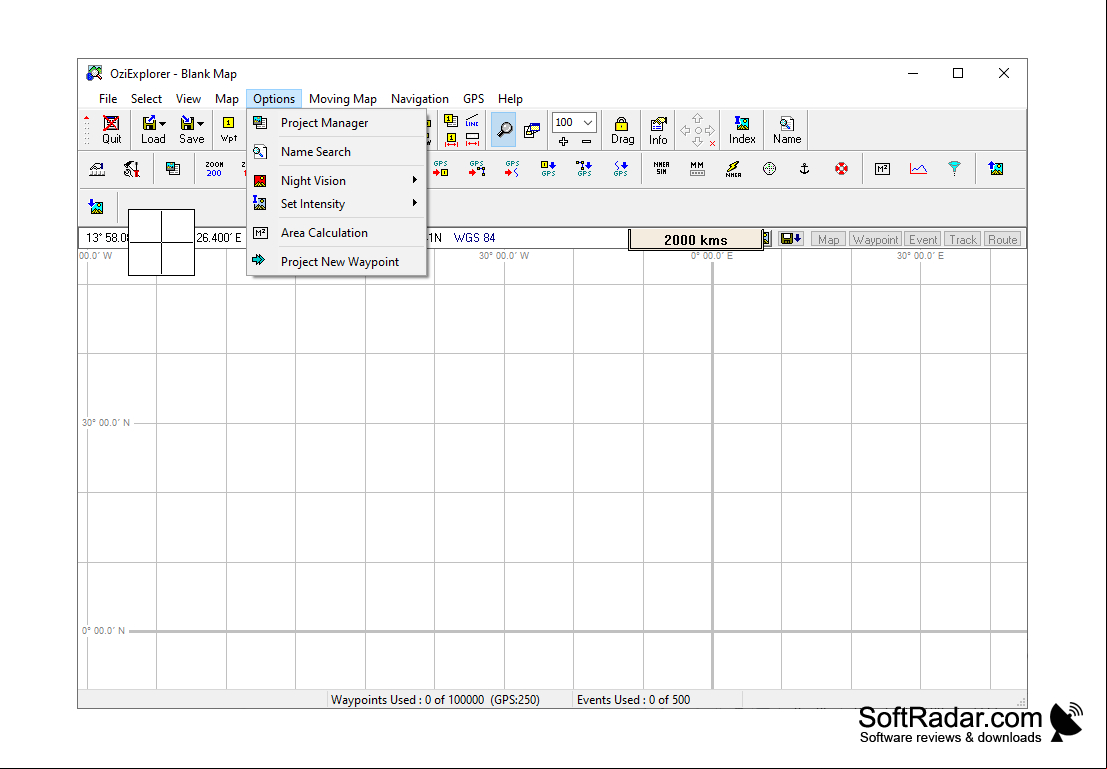Click the configuration tools icon
Viewport: 1107px width, 769px height.
point(131,169)
